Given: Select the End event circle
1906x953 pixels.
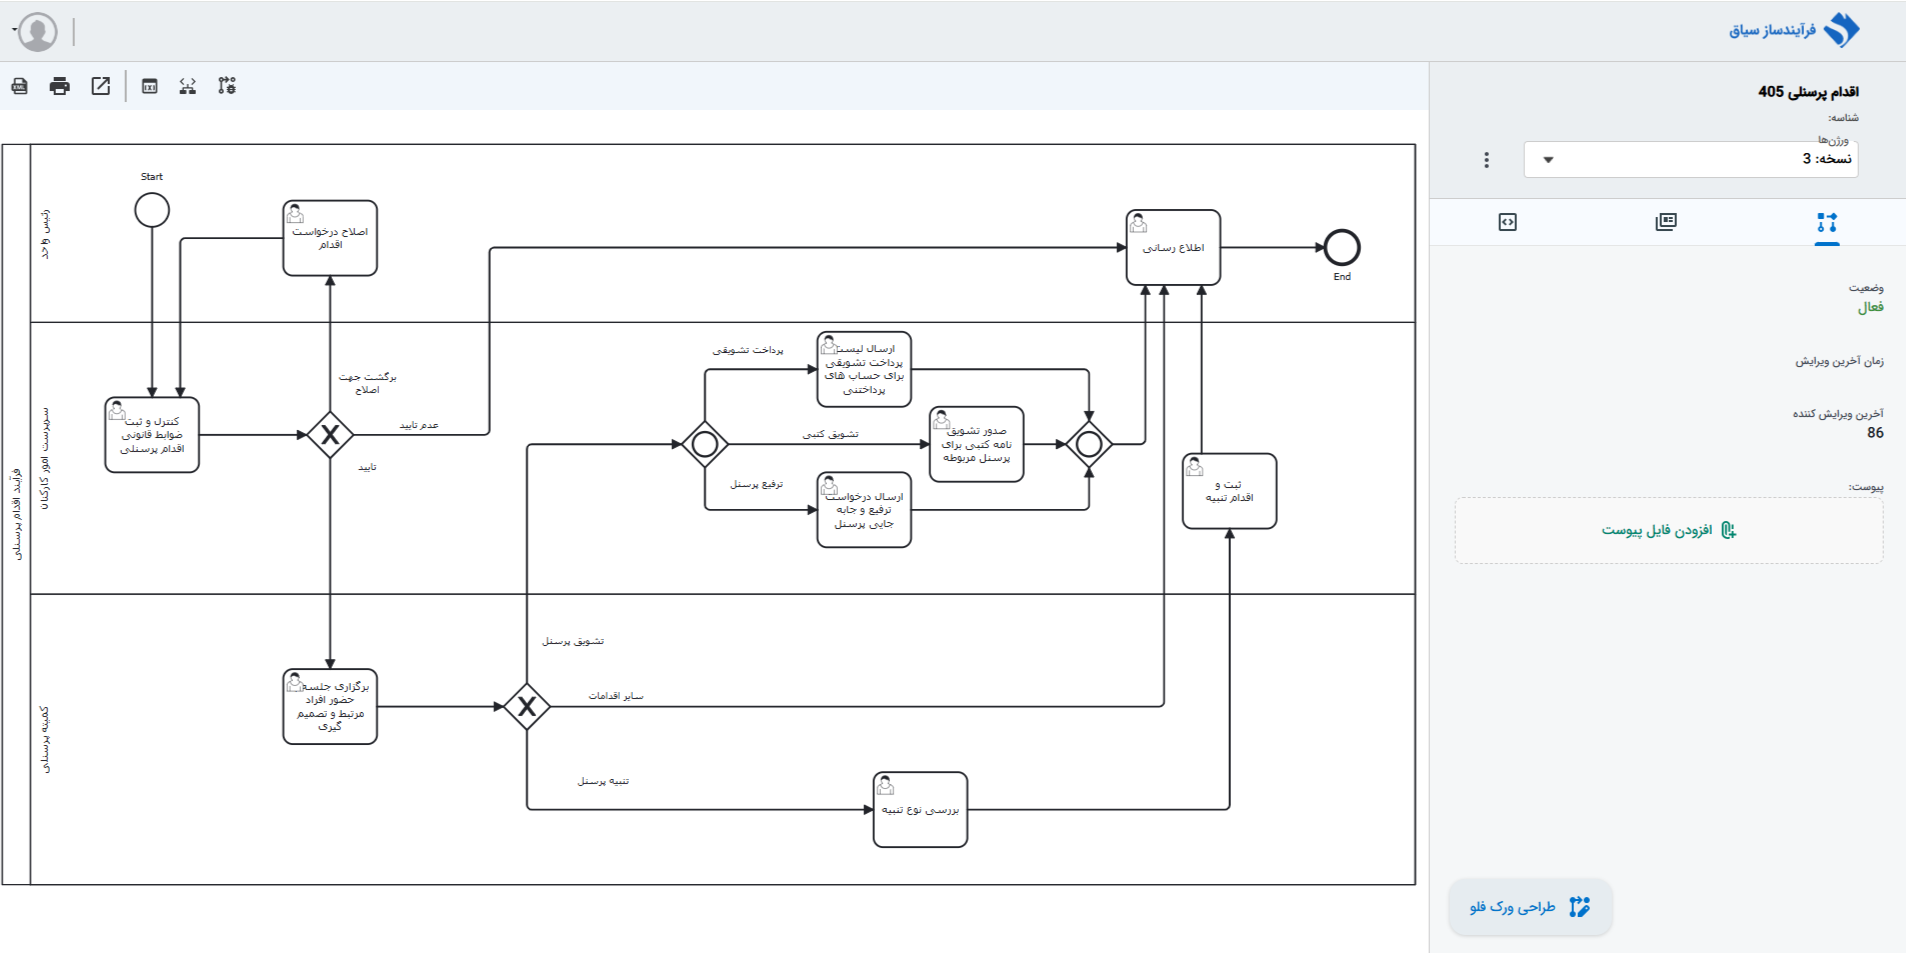Looking at the screenshot, I should click(1342, 248).
